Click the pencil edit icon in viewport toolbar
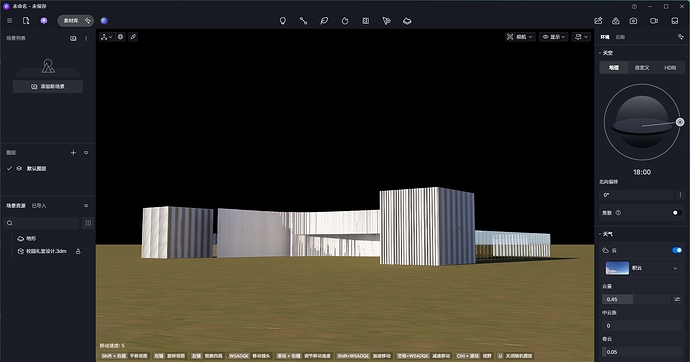This screenshot has width=690, height=362. pyautogui.click(x=133, y=37)
